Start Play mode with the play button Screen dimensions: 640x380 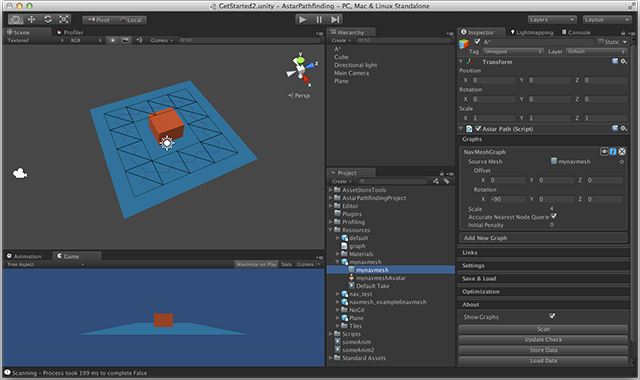[x=302, y=20]
